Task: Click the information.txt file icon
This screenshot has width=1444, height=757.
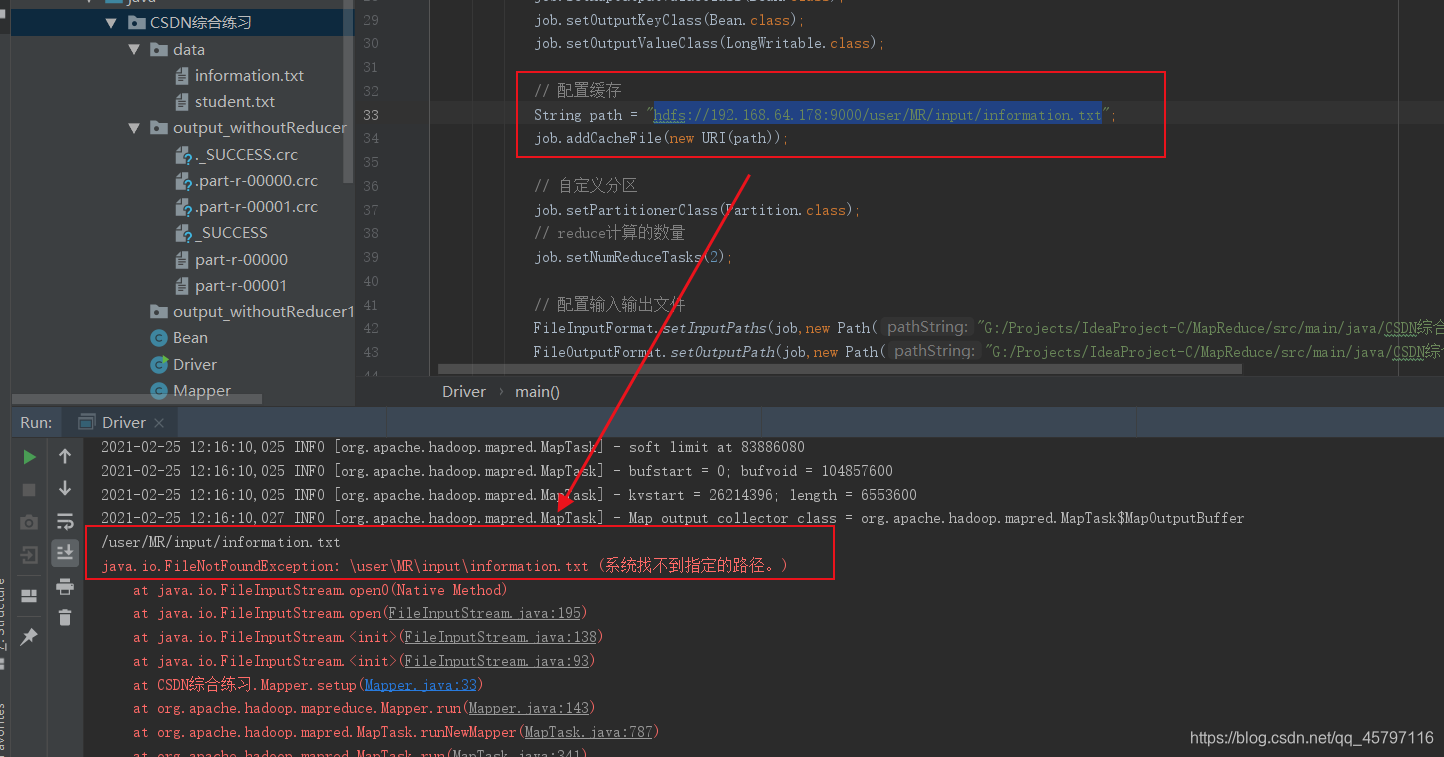Action: (181, 76)
